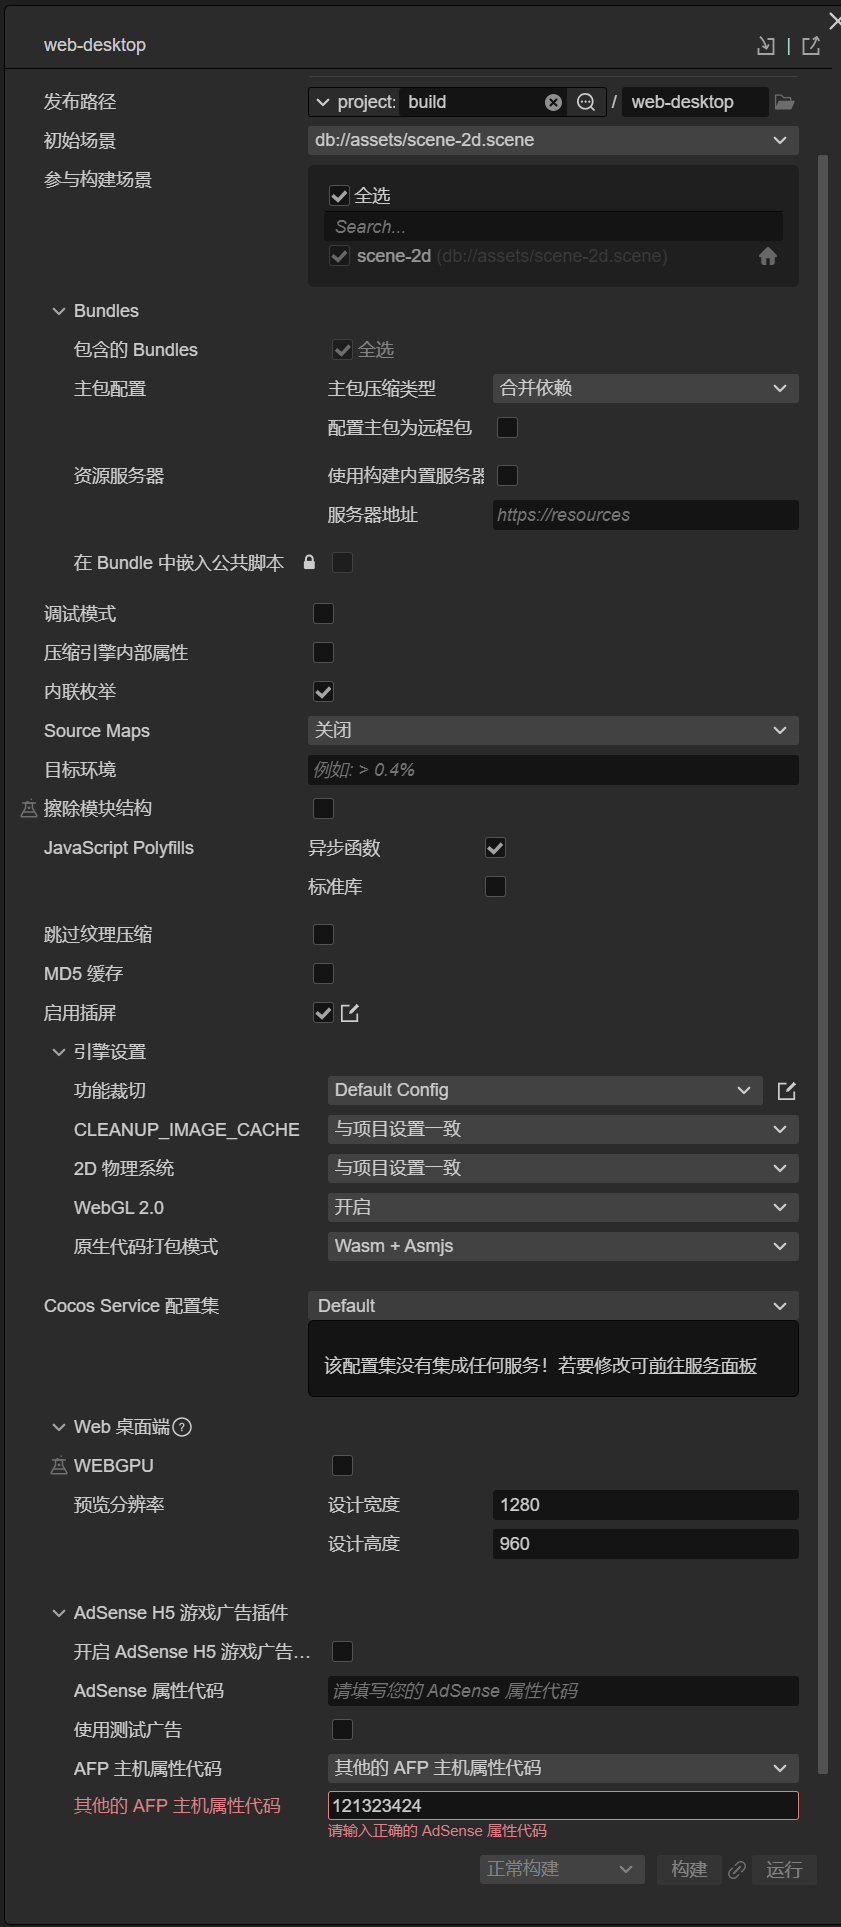Toggle 全选 for build scenes
This screenshot has width=841, height=1927.
339,196
